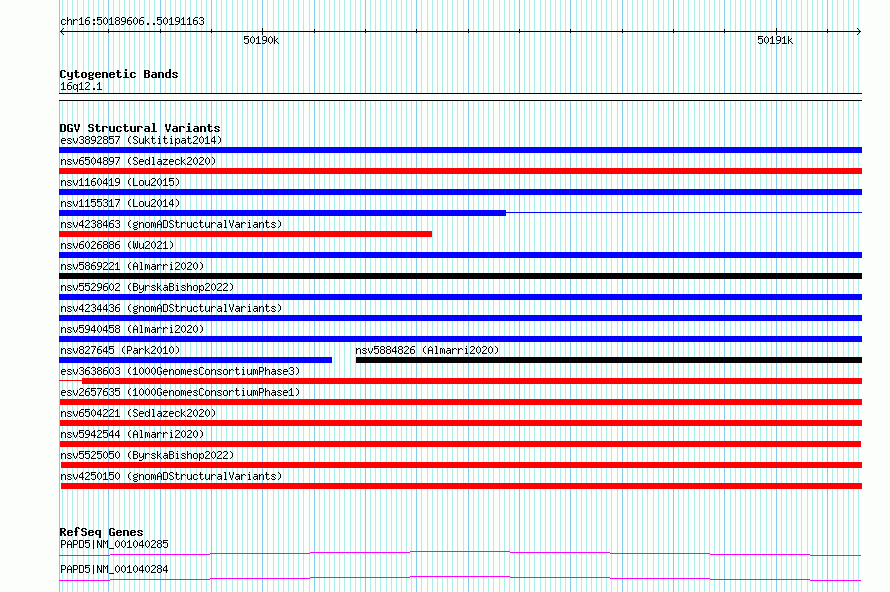This screenshot has width=890, height=592.
Task: Open PAPD5|NM_001040285 gene label
Action: tap(114, 544)
